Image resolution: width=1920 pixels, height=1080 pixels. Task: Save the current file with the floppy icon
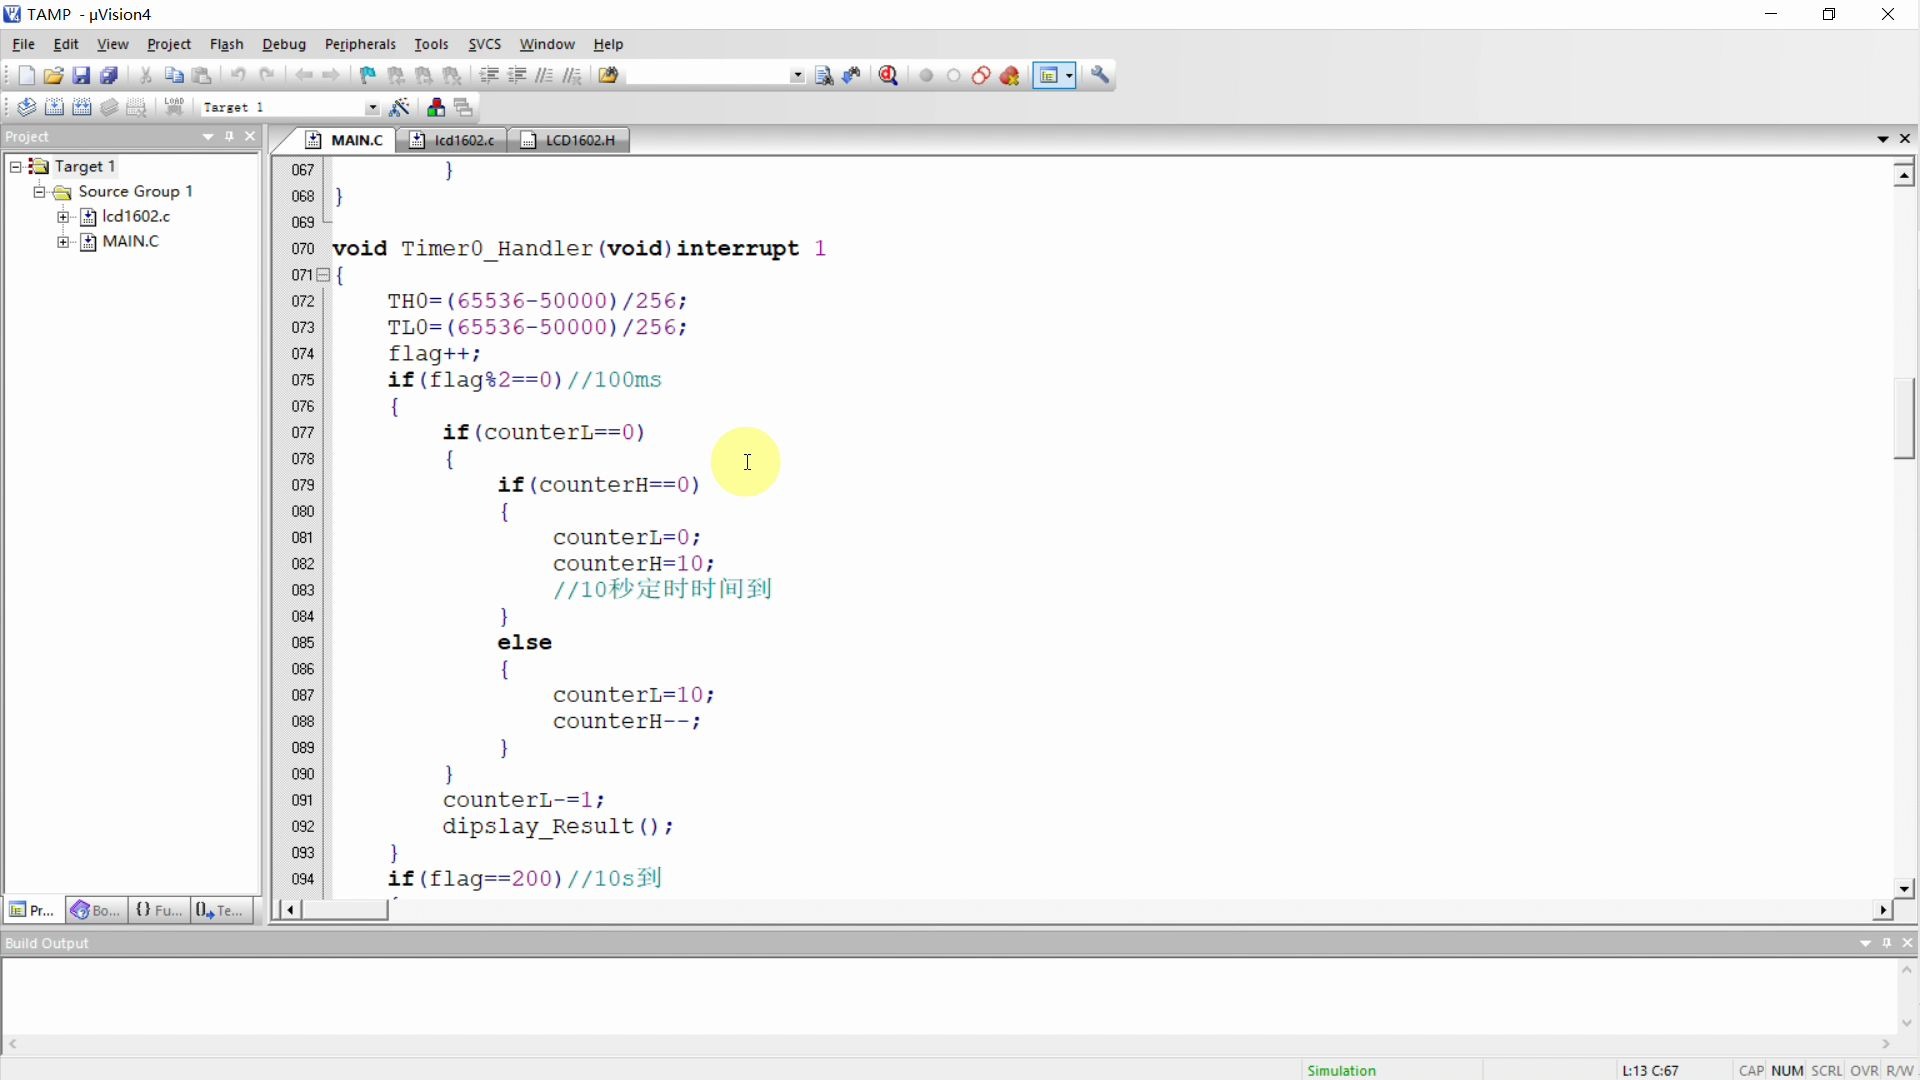tap(82, 76)
